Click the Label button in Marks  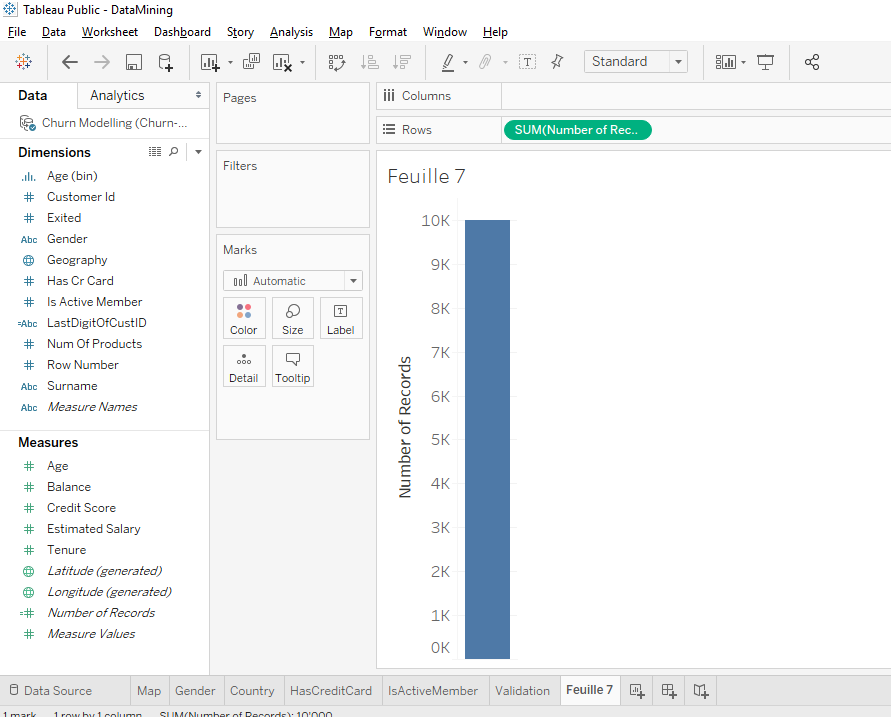pos(340,318)
